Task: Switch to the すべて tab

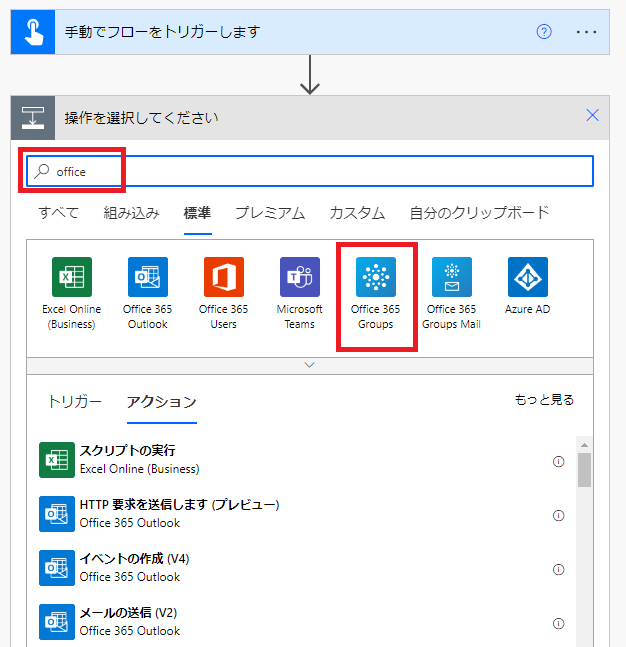Action: click(58, 212)
